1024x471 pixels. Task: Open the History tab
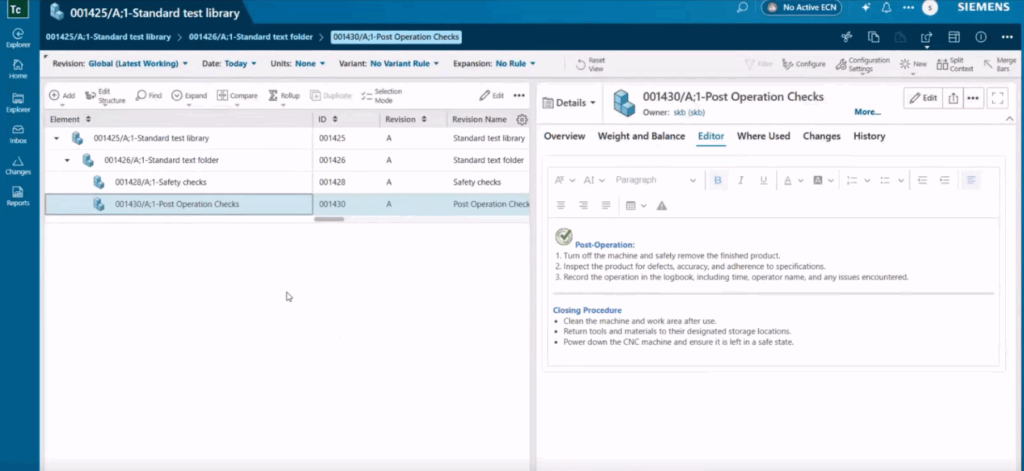[x=869, y=136]
